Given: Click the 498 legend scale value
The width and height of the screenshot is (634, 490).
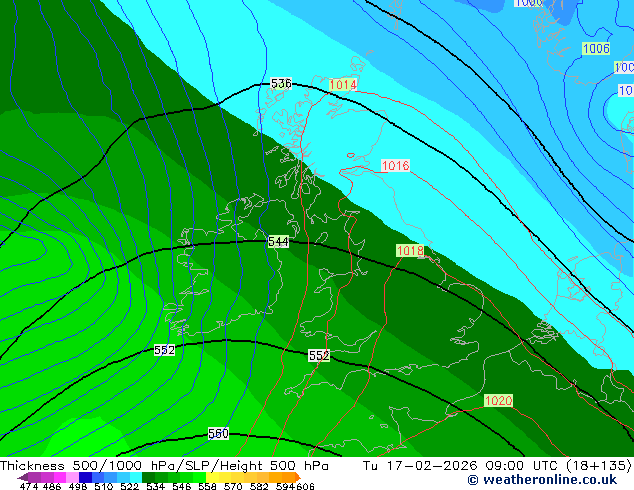Looking at the screenshot, I should (78, 486).
